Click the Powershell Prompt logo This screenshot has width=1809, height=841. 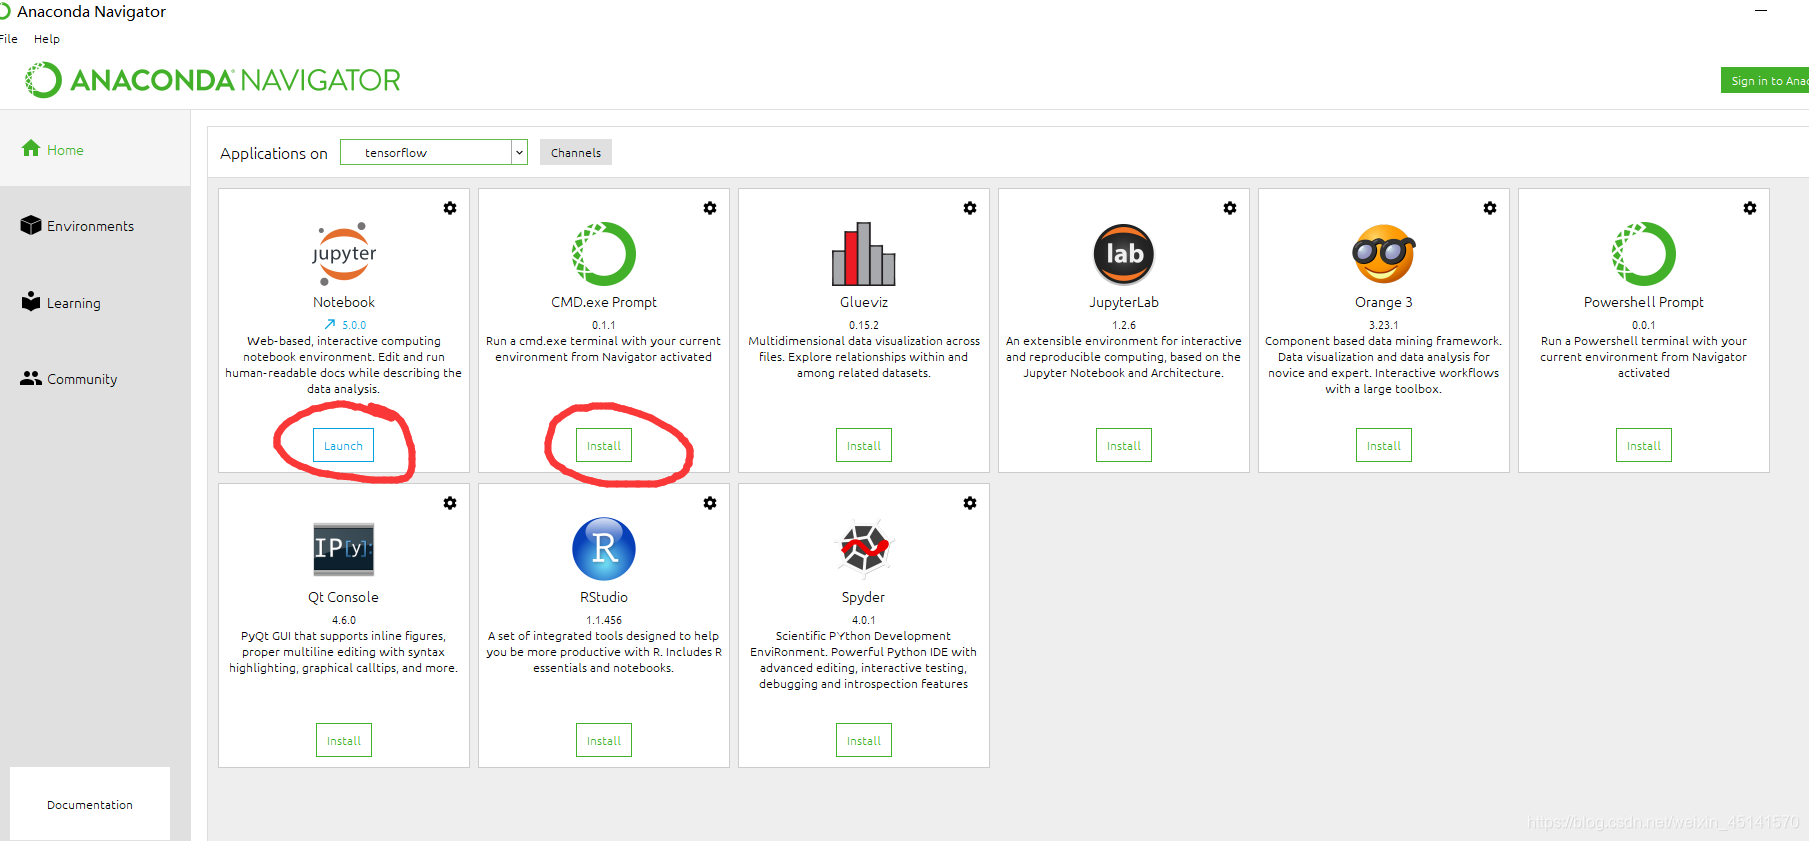point(1644,254)
